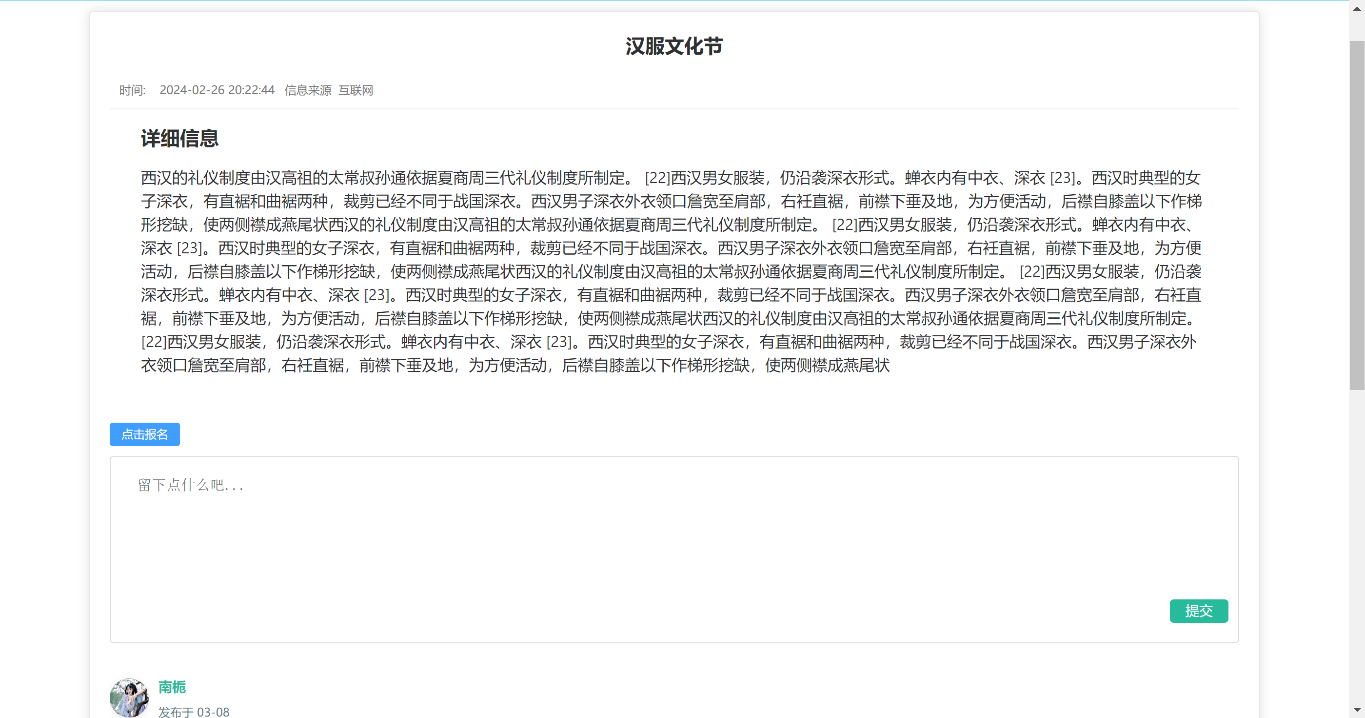Focus the 留下点什么吧 comment box
Screen dimensions: 1365x718
674,549
